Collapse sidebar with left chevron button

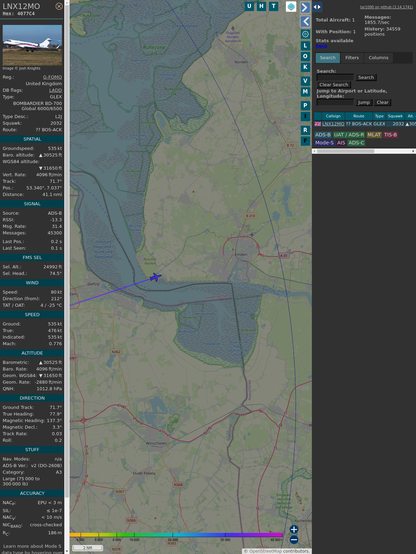[x=305, y=22]
